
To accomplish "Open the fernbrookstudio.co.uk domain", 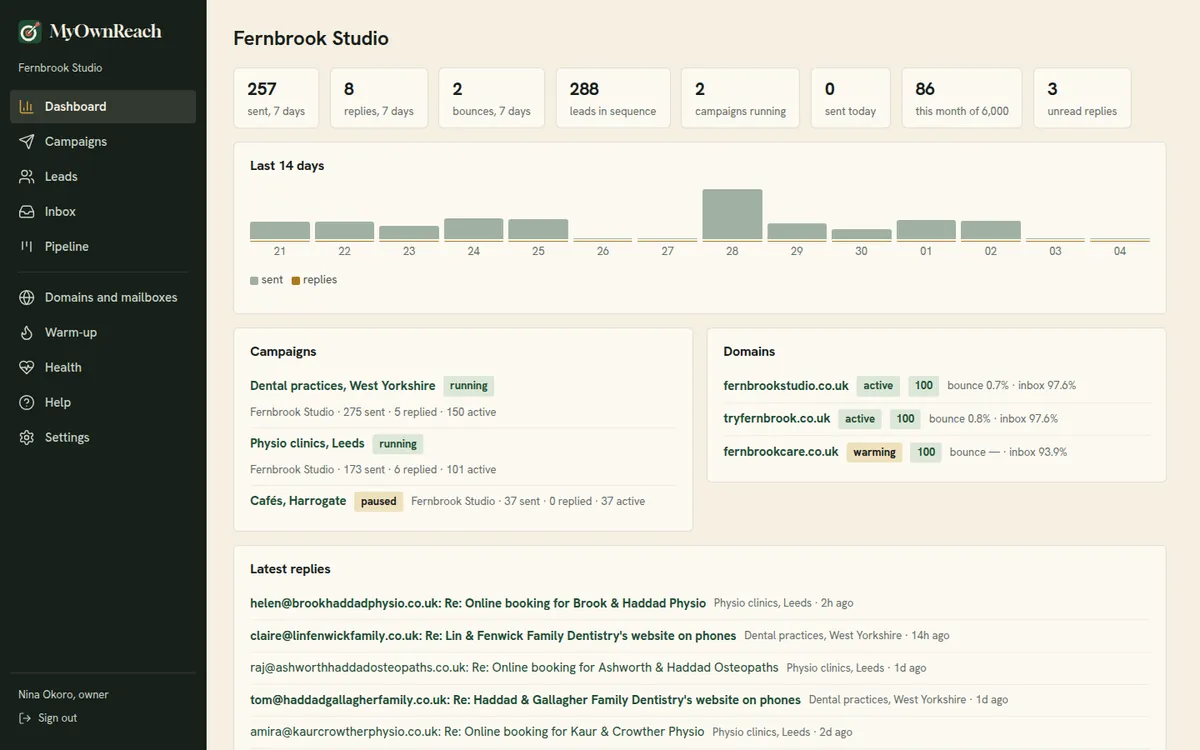I will (x=786, y=385).
